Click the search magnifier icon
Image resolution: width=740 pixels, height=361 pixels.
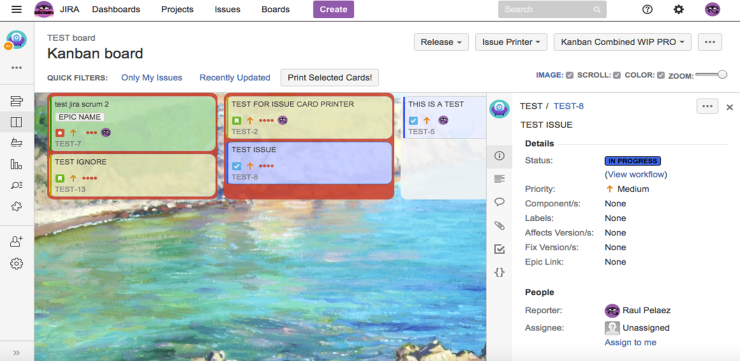tap(597, 9)
